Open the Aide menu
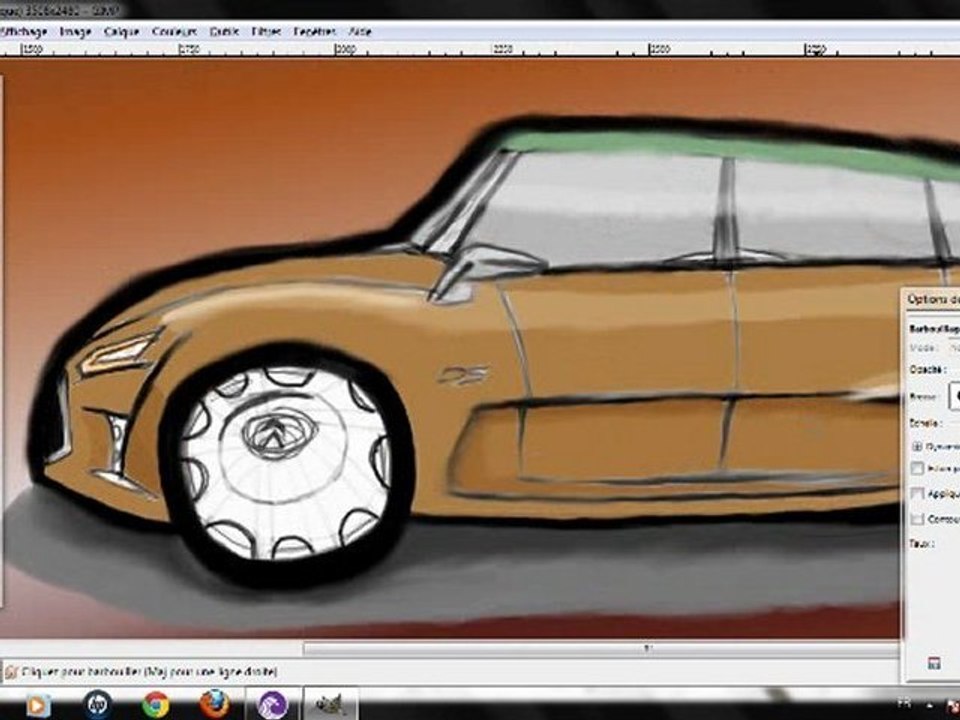This screenshot has width=960, height=720. 360,31
